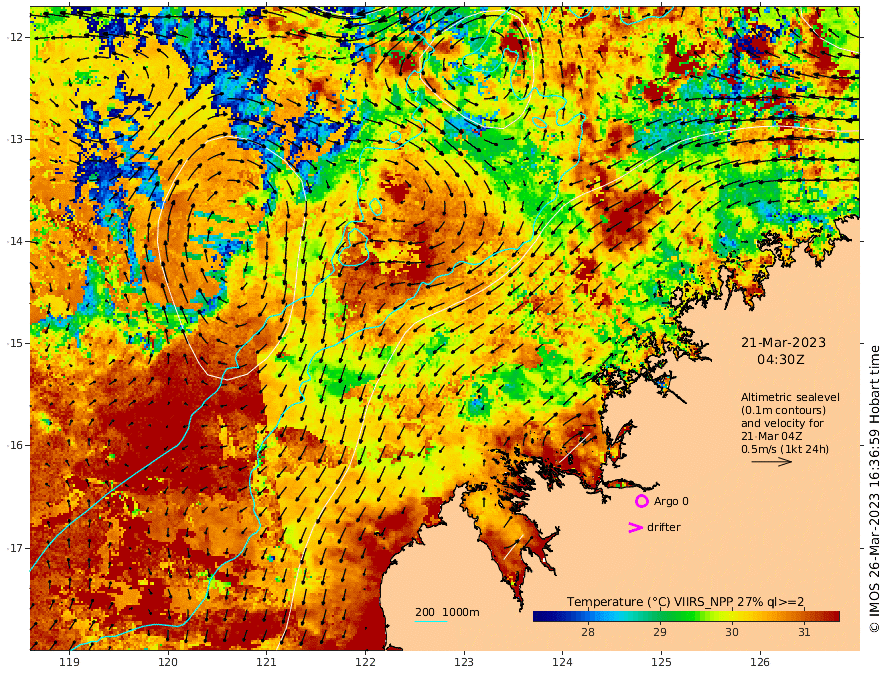Click longitude axis label 120
Viewport: 880px width, 680px height.
click(168, 662)
